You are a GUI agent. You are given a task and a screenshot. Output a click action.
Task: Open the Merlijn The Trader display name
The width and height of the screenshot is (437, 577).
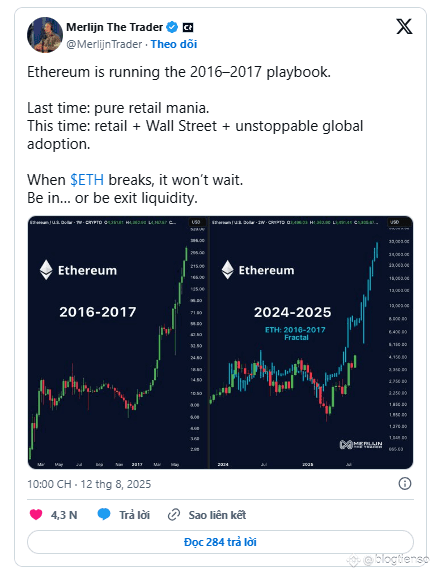click(x=114, y=27)
